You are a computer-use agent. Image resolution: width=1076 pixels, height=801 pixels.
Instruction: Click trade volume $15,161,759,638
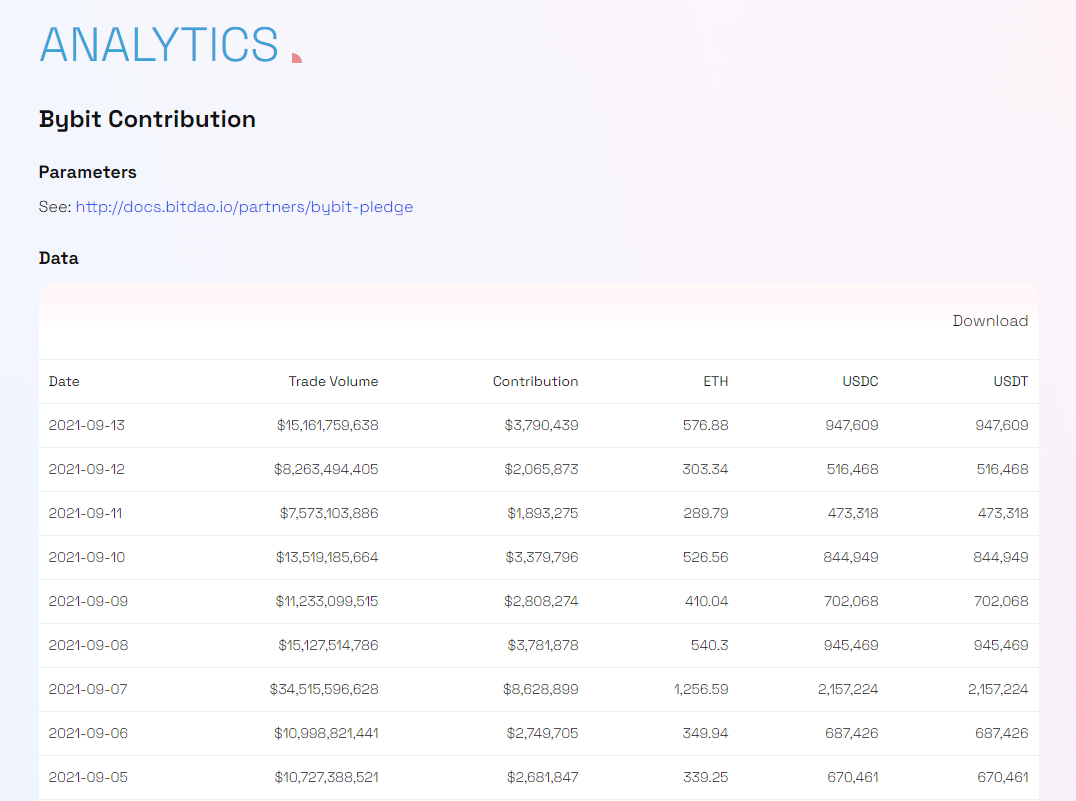pyautogui.click(x=327, y=426)
